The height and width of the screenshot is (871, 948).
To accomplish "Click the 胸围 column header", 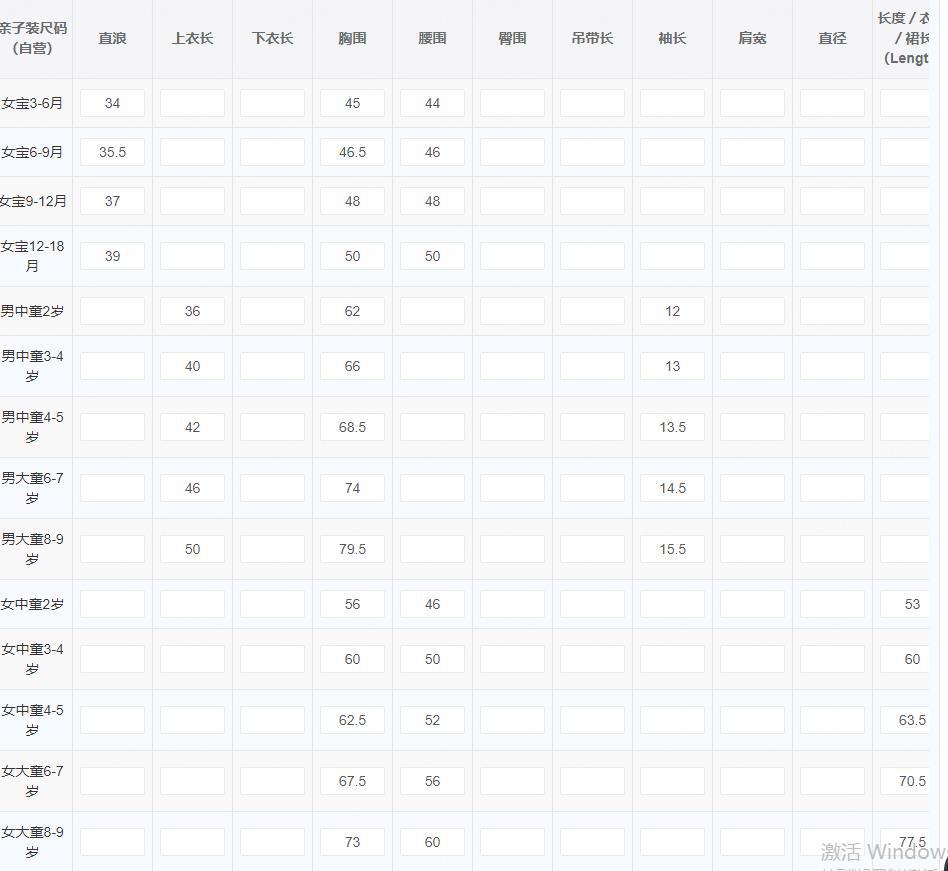I will point(352,38).
